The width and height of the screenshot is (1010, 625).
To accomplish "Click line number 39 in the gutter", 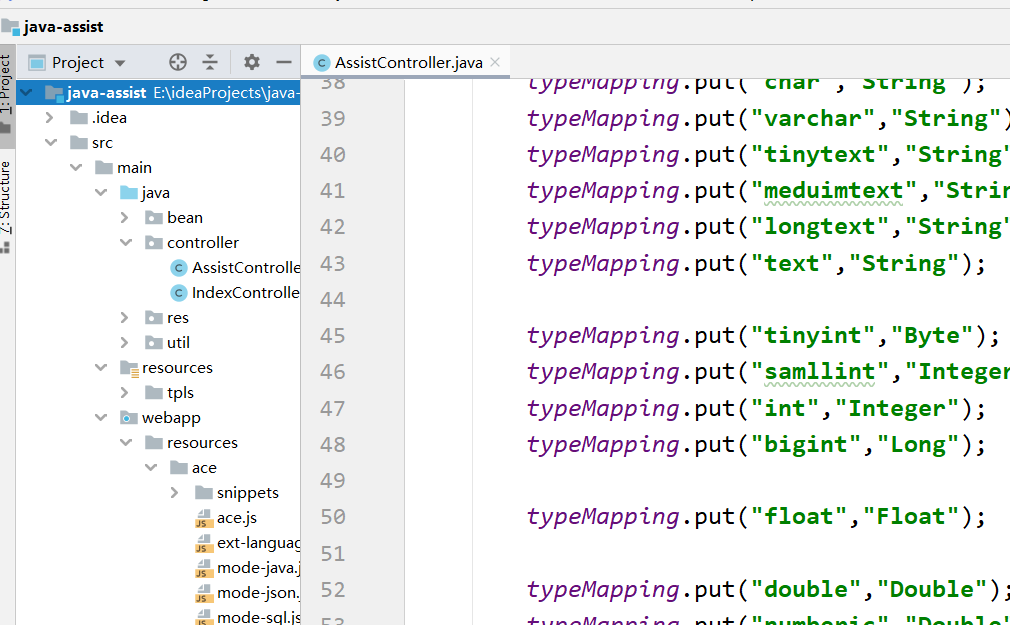I will coord(333,118).
